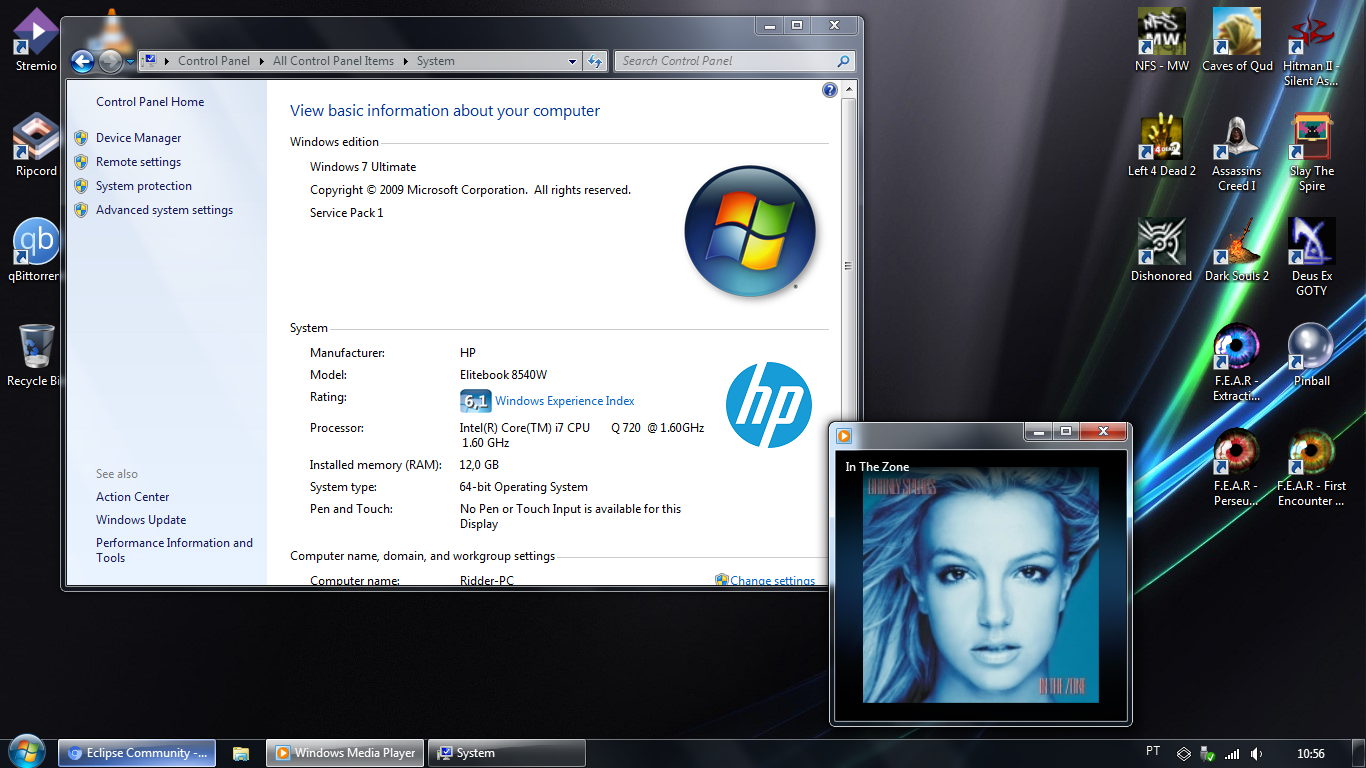This screenshot has width=1366, height=768.
Task: Open Device Manager from the sidebar
Action: pyautogui.click(x=138, y=138)
